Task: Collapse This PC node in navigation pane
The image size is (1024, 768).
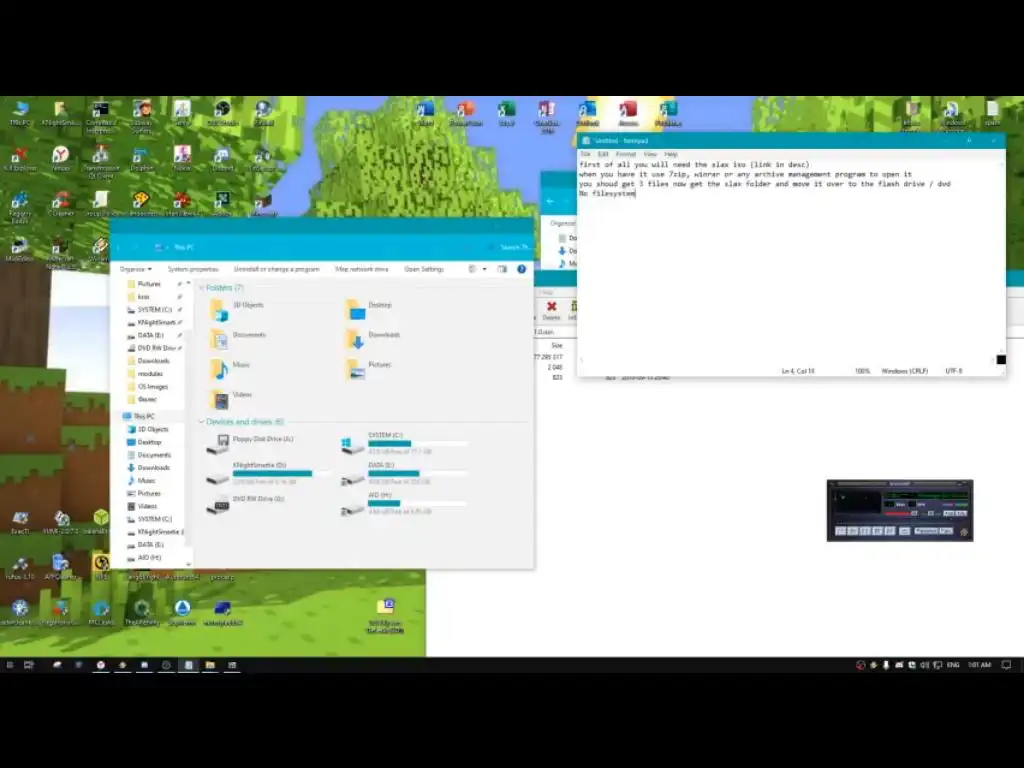Action: 138,417
